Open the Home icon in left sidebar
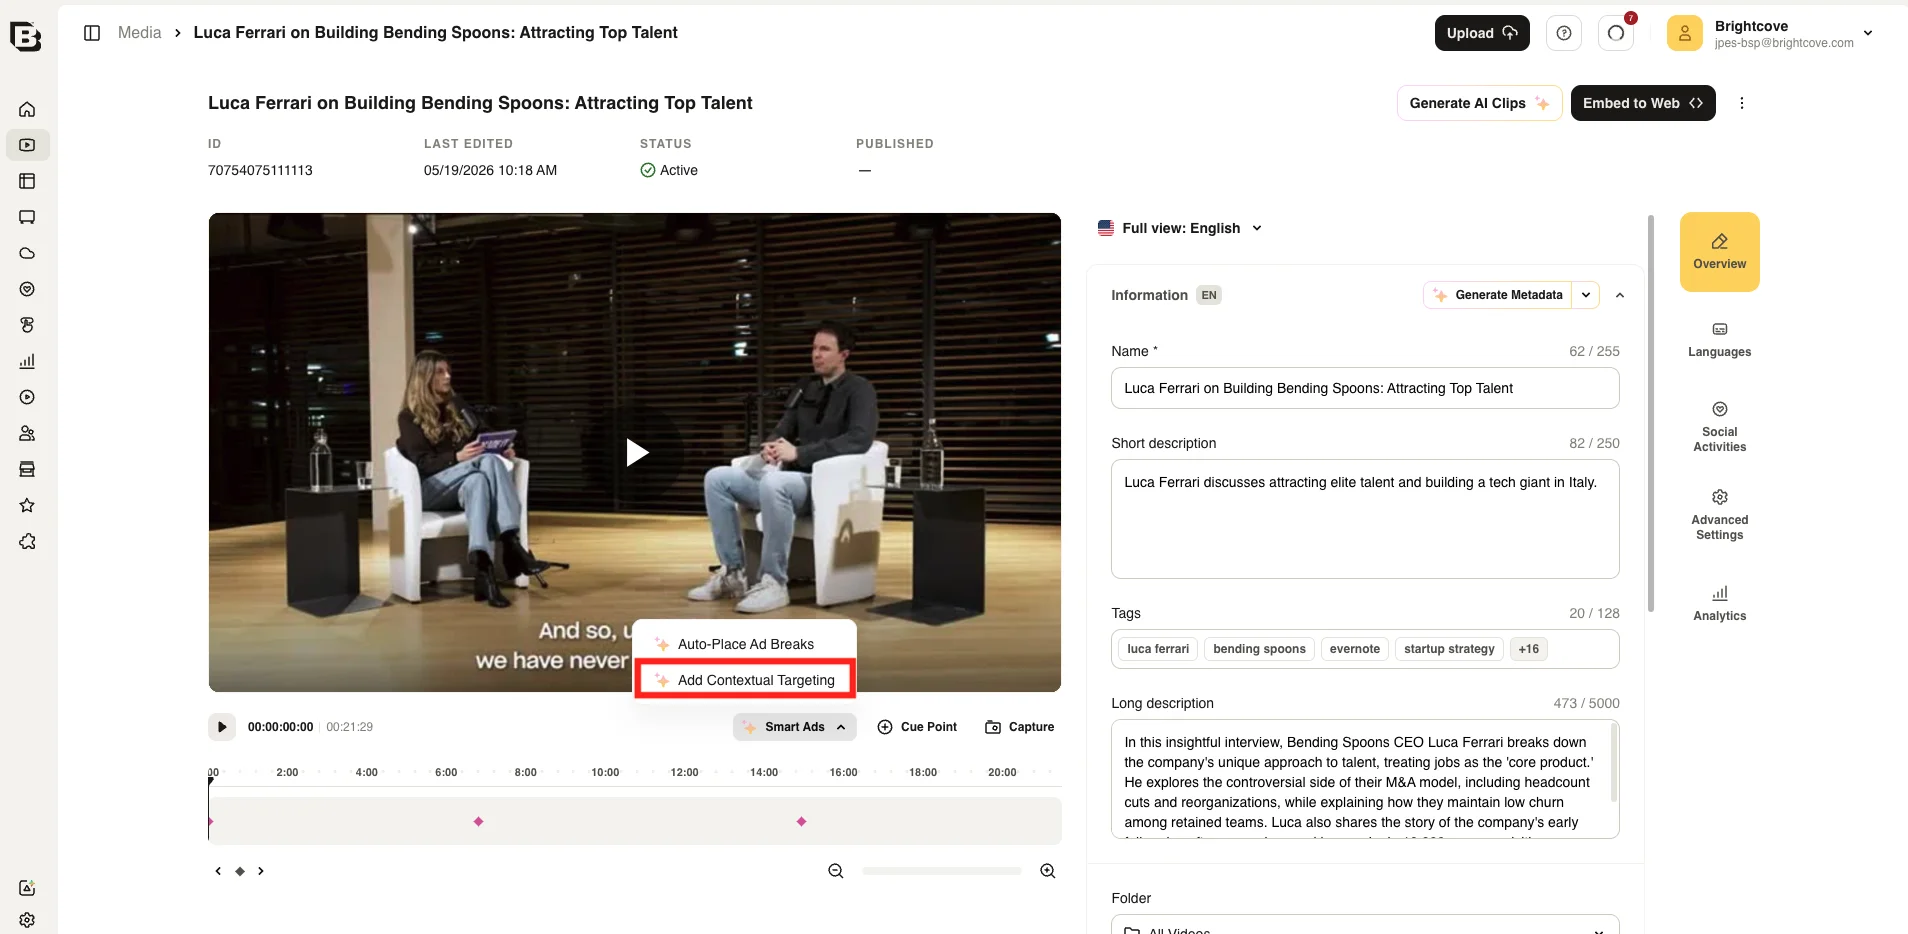 pos(27,109)
